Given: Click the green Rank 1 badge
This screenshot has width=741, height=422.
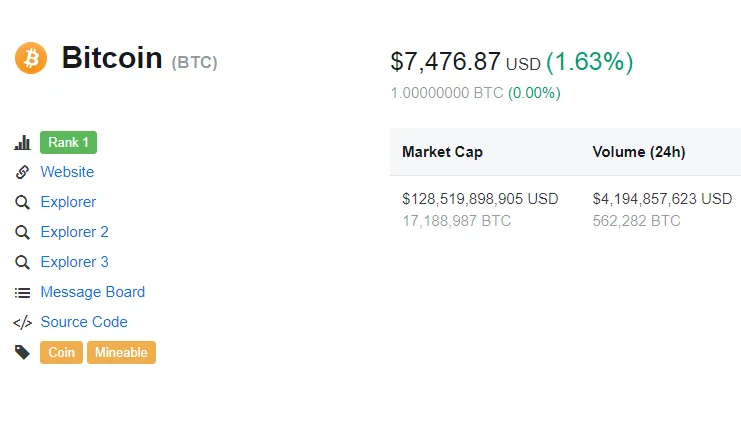Looking at the screenshot, I should tap(69, 142).
